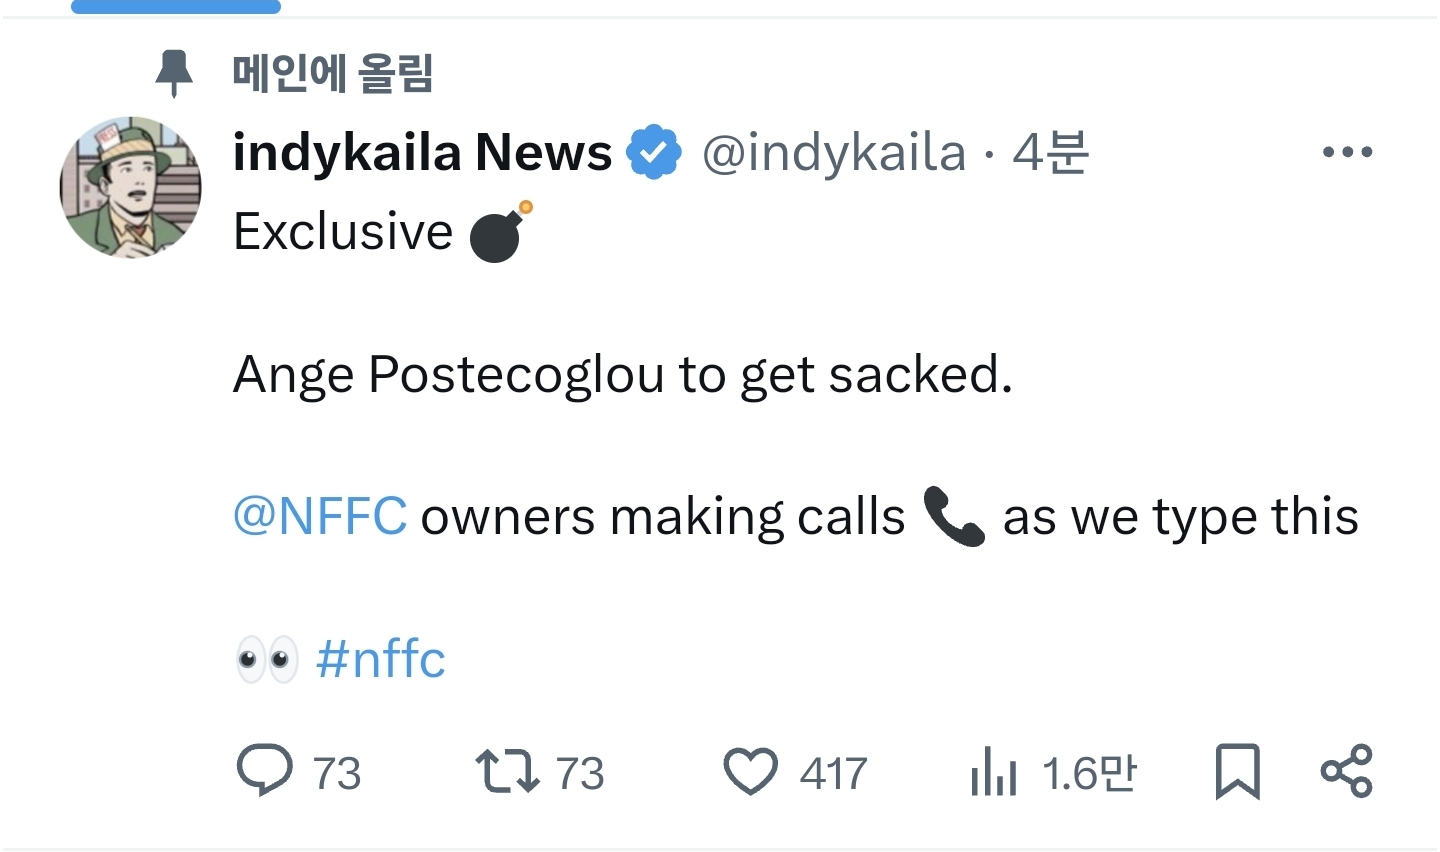Open the @NFFC mention link
The height and width of the screenshot is (852, 1440).
pyautogui.click(x=320, y=517)
